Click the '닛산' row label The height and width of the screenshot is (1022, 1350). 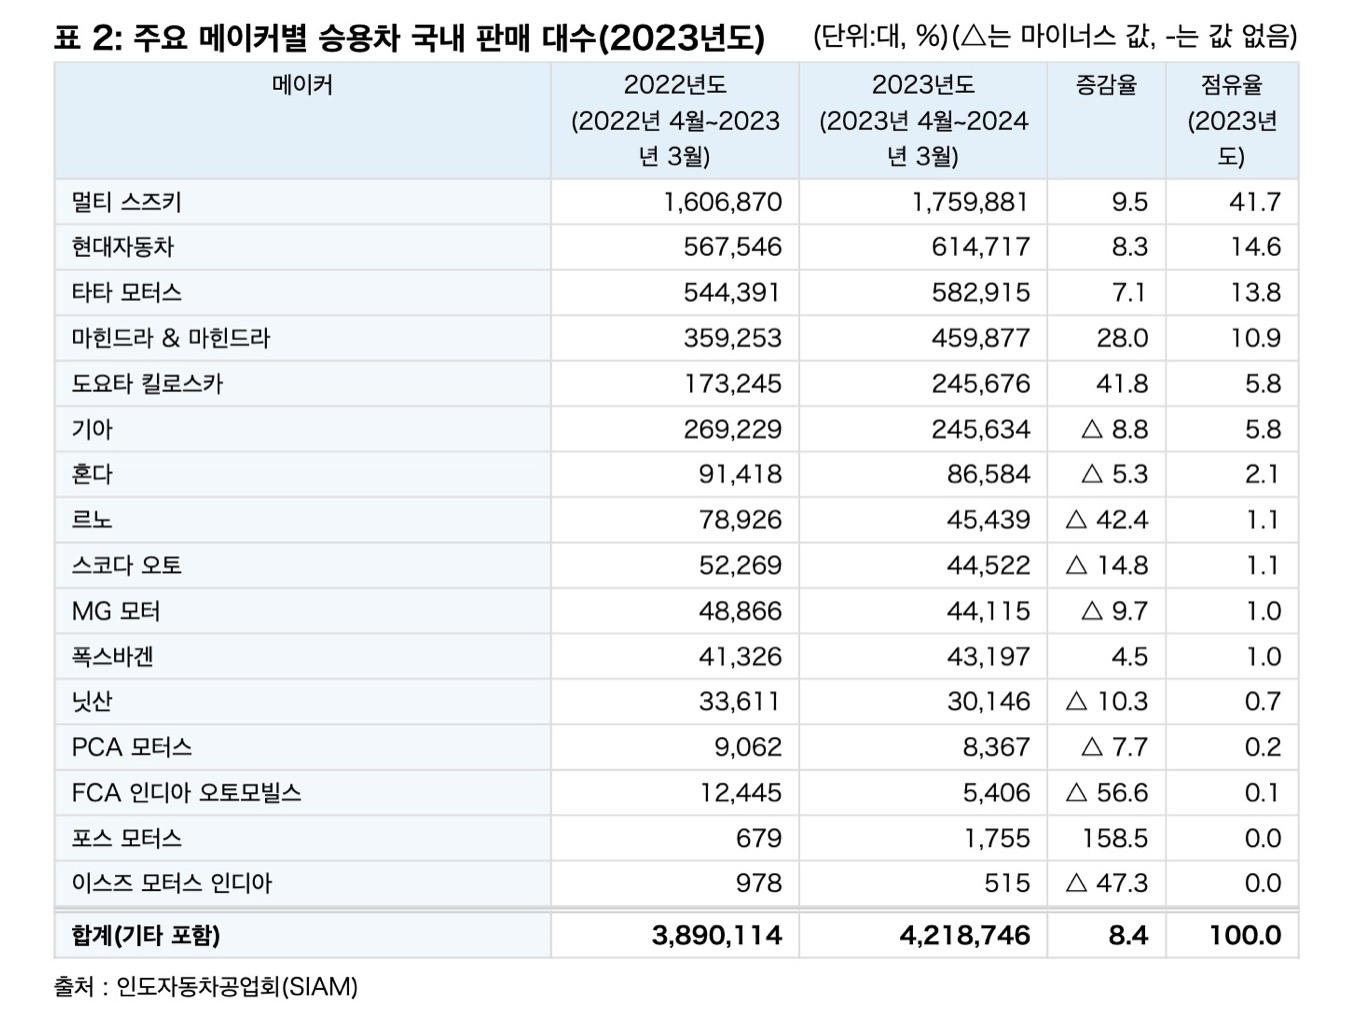(x=92, y=702)
